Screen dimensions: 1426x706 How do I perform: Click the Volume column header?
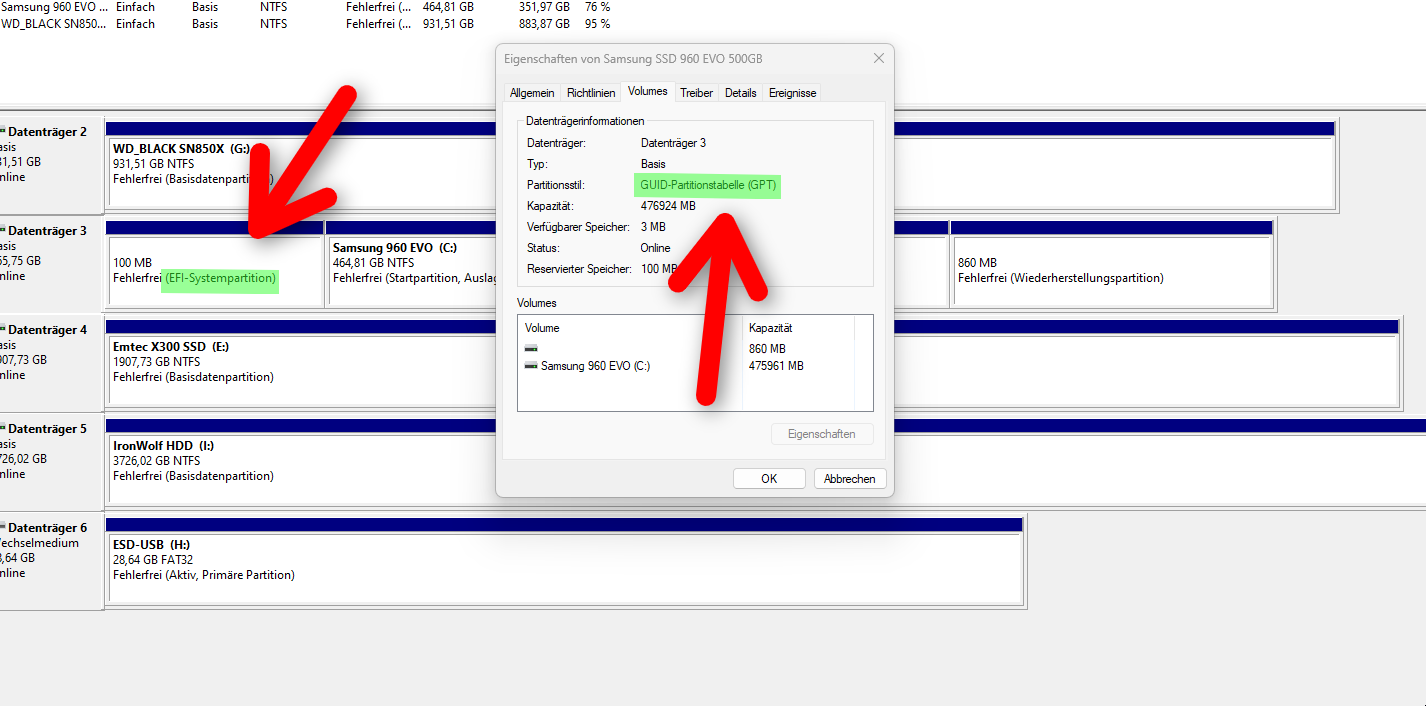(x=630, y=328)
